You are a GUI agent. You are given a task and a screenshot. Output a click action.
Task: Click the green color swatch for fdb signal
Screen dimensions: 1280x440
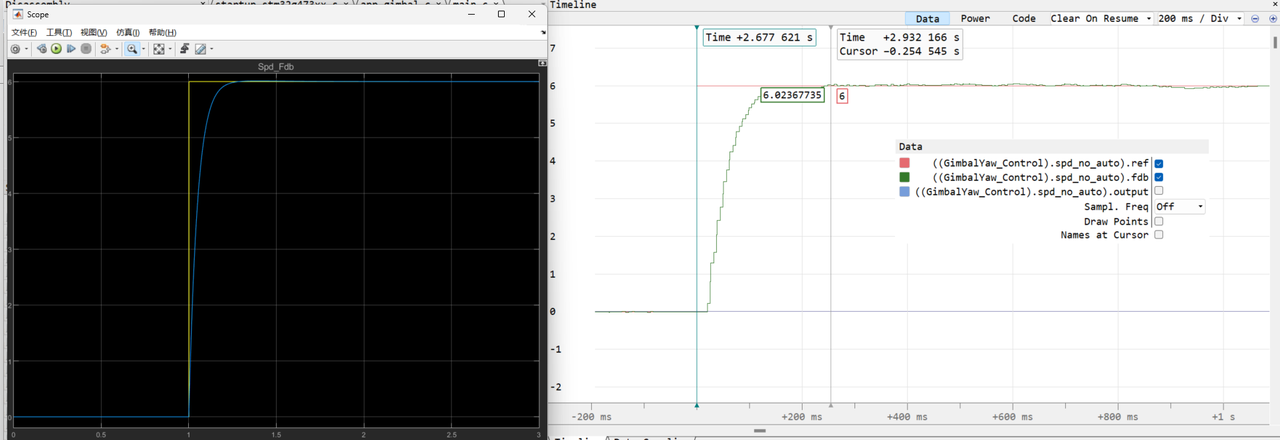(905, 177)
